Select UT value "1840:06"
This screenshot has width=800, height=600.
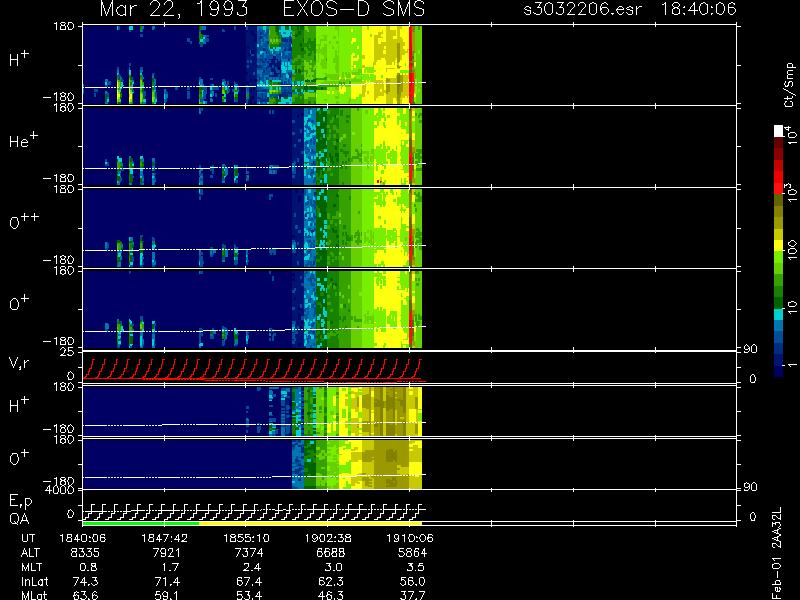pos(83,538)
